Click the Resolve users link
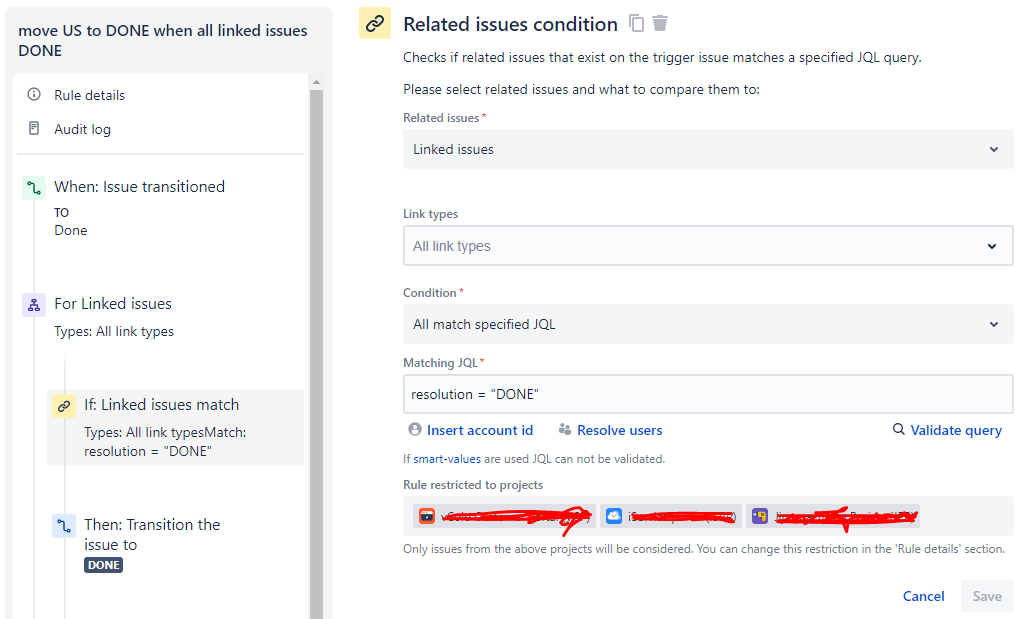1022x619 pixels. 618,430
